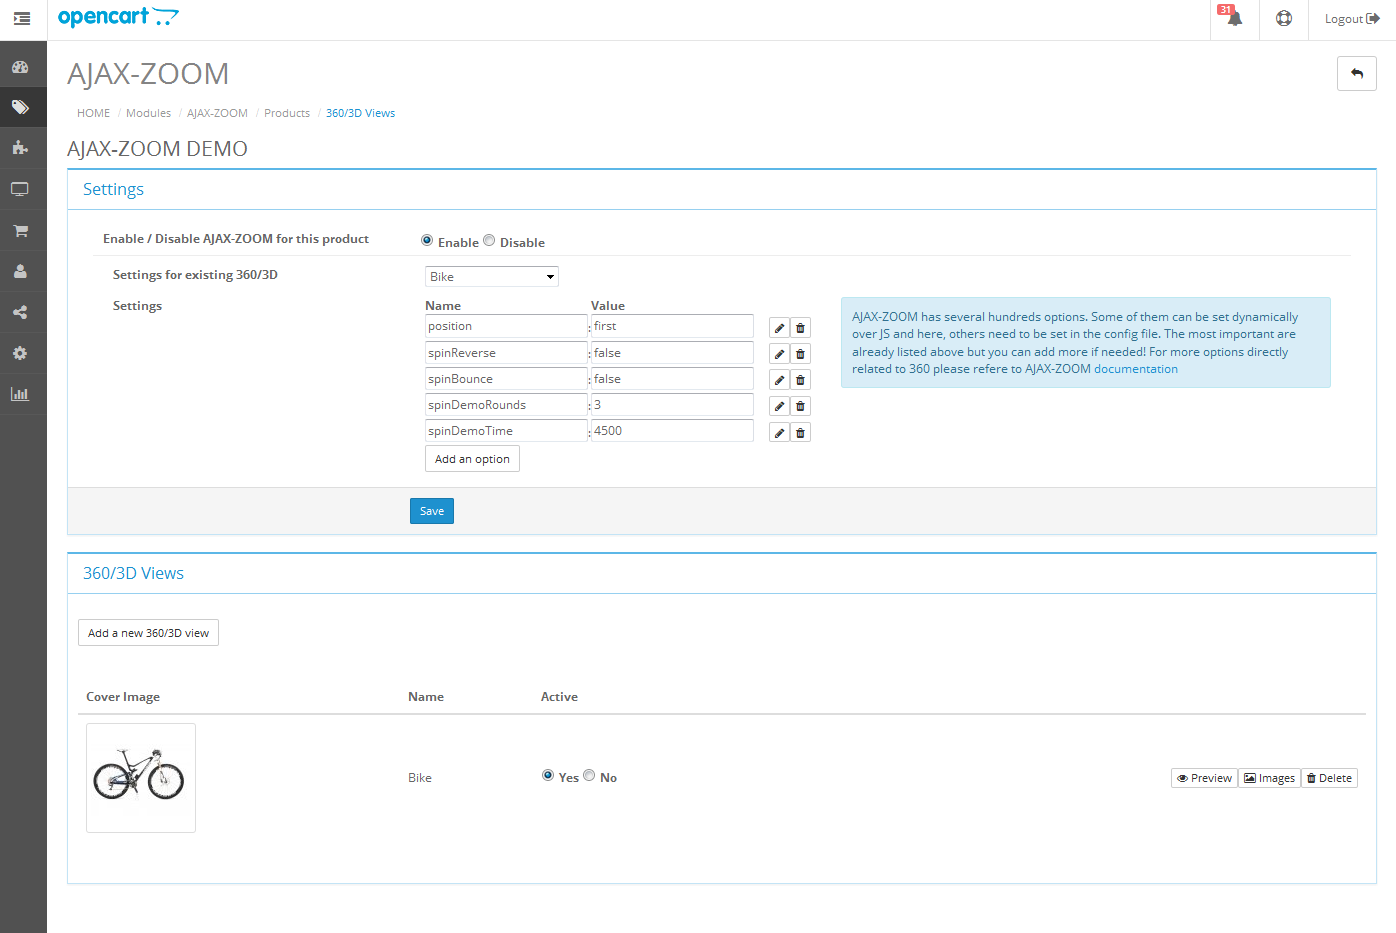Click Add an option button
Image resolution: width=1396 pixels, height=933 pixels.
(x=472, y=459)
